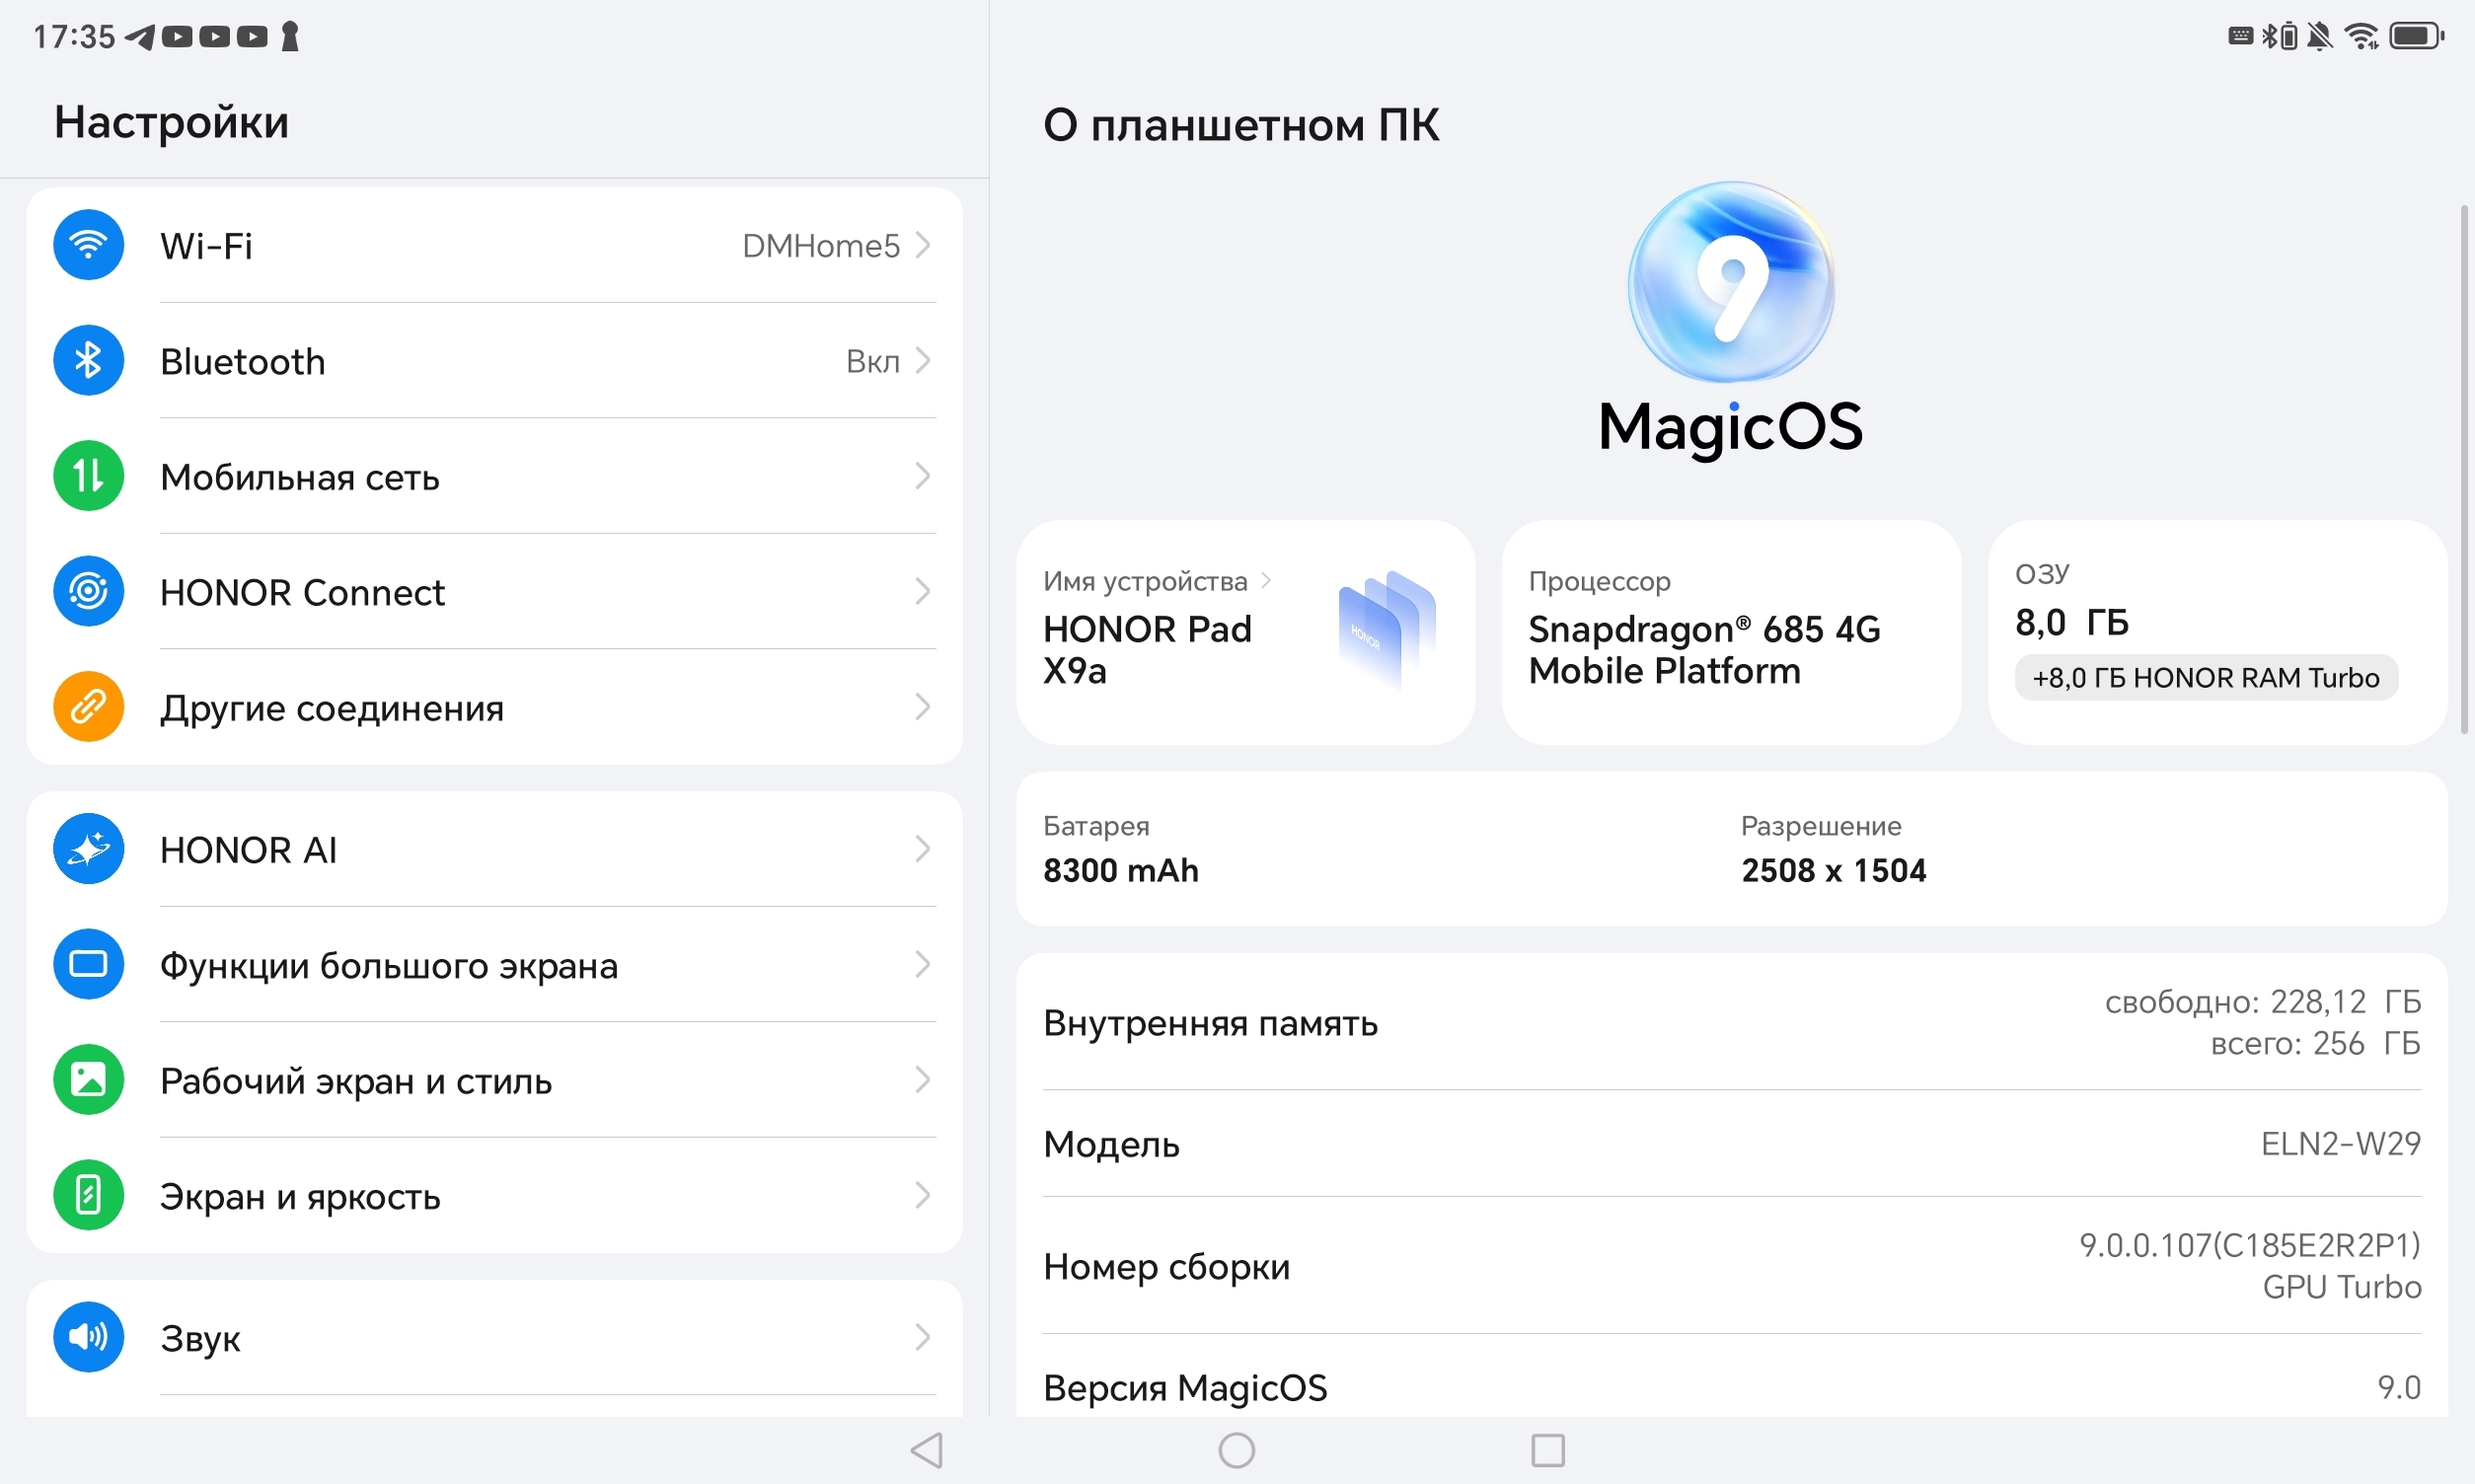
Task: Click the Другие соединения link icon
Action: 88,707
